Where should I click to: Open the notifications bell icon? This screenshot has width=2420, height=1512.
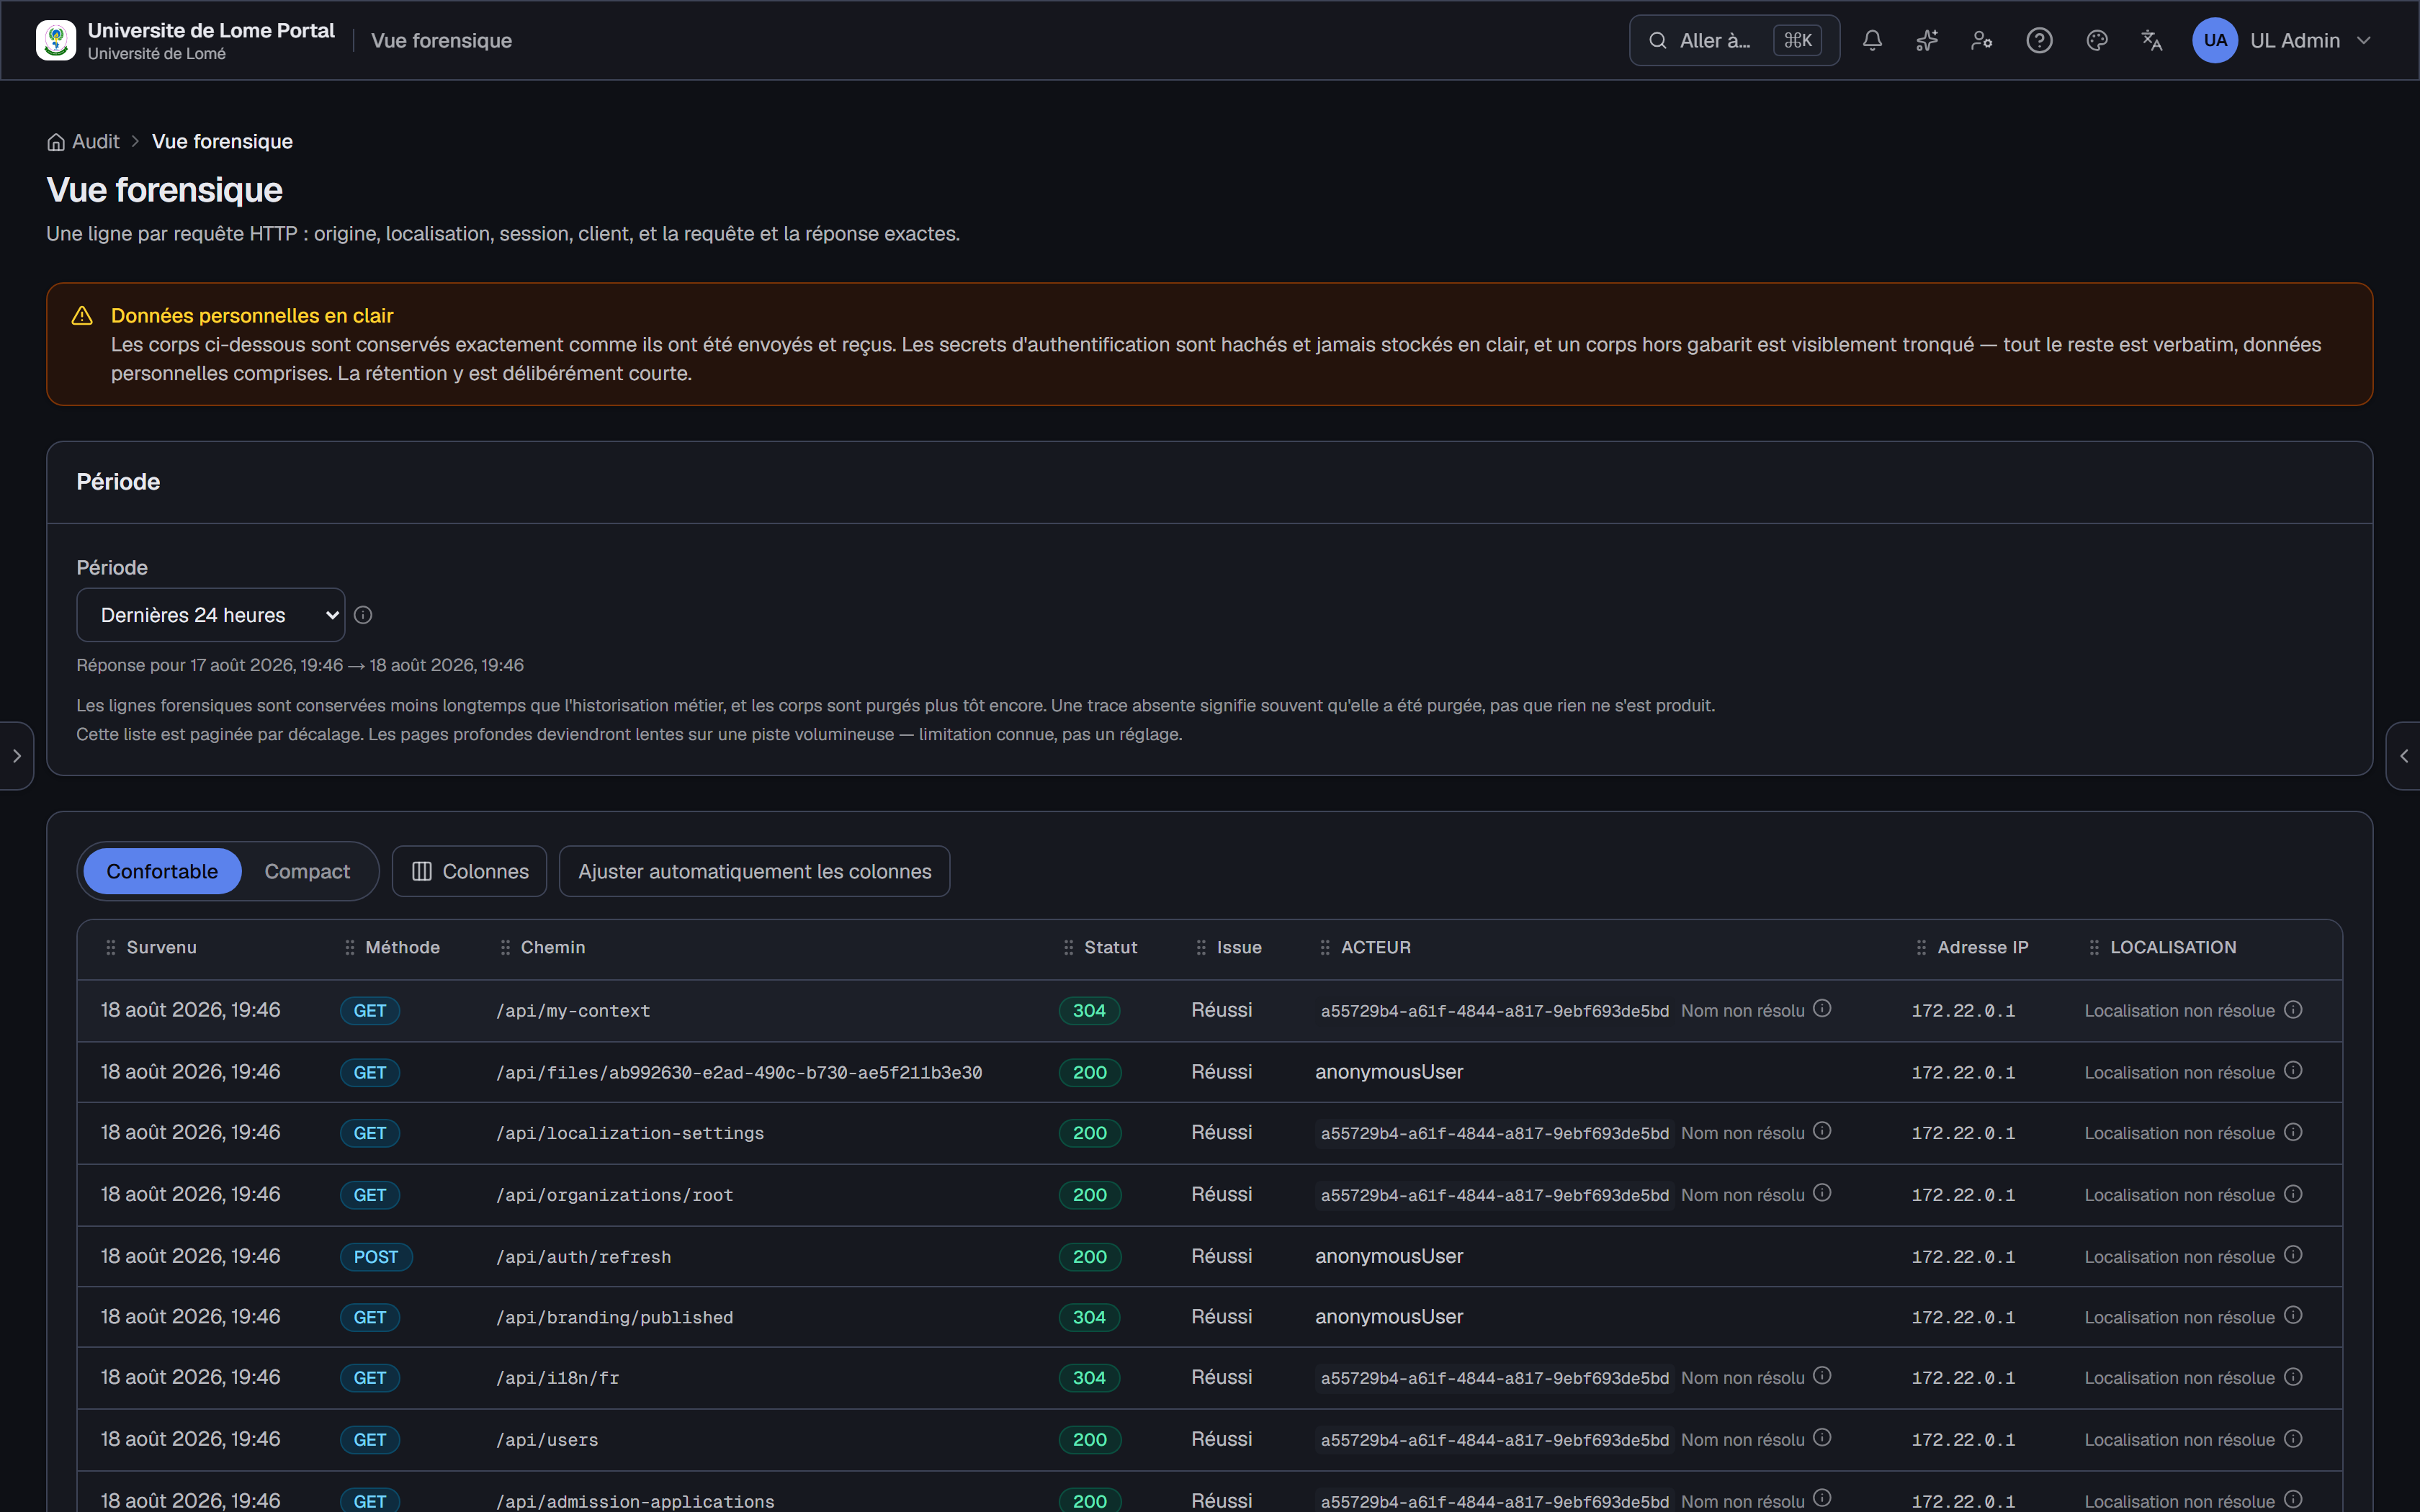(x=1872, y=41)
